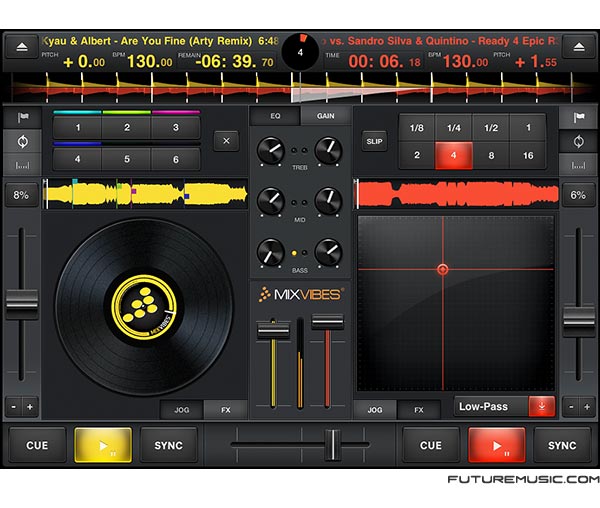The image size is (600, 508).
Task: Click the crossfader handle
Action: coord(333,444)
